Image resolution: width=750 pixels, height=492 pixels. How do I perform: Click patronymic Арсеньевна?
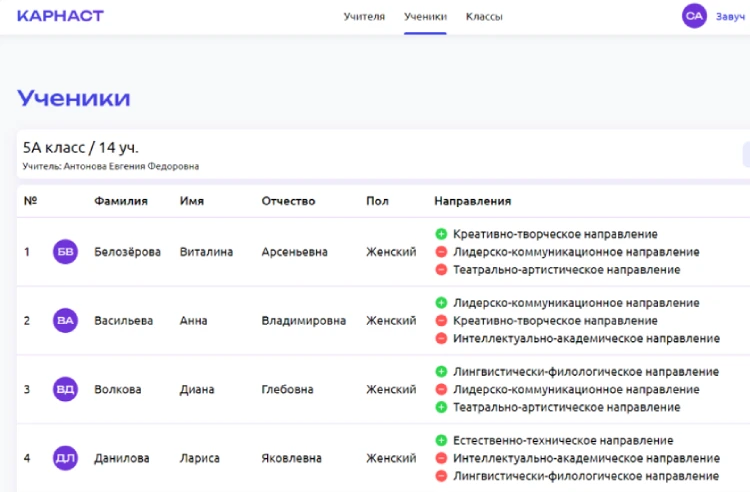(x=294, y=251)
